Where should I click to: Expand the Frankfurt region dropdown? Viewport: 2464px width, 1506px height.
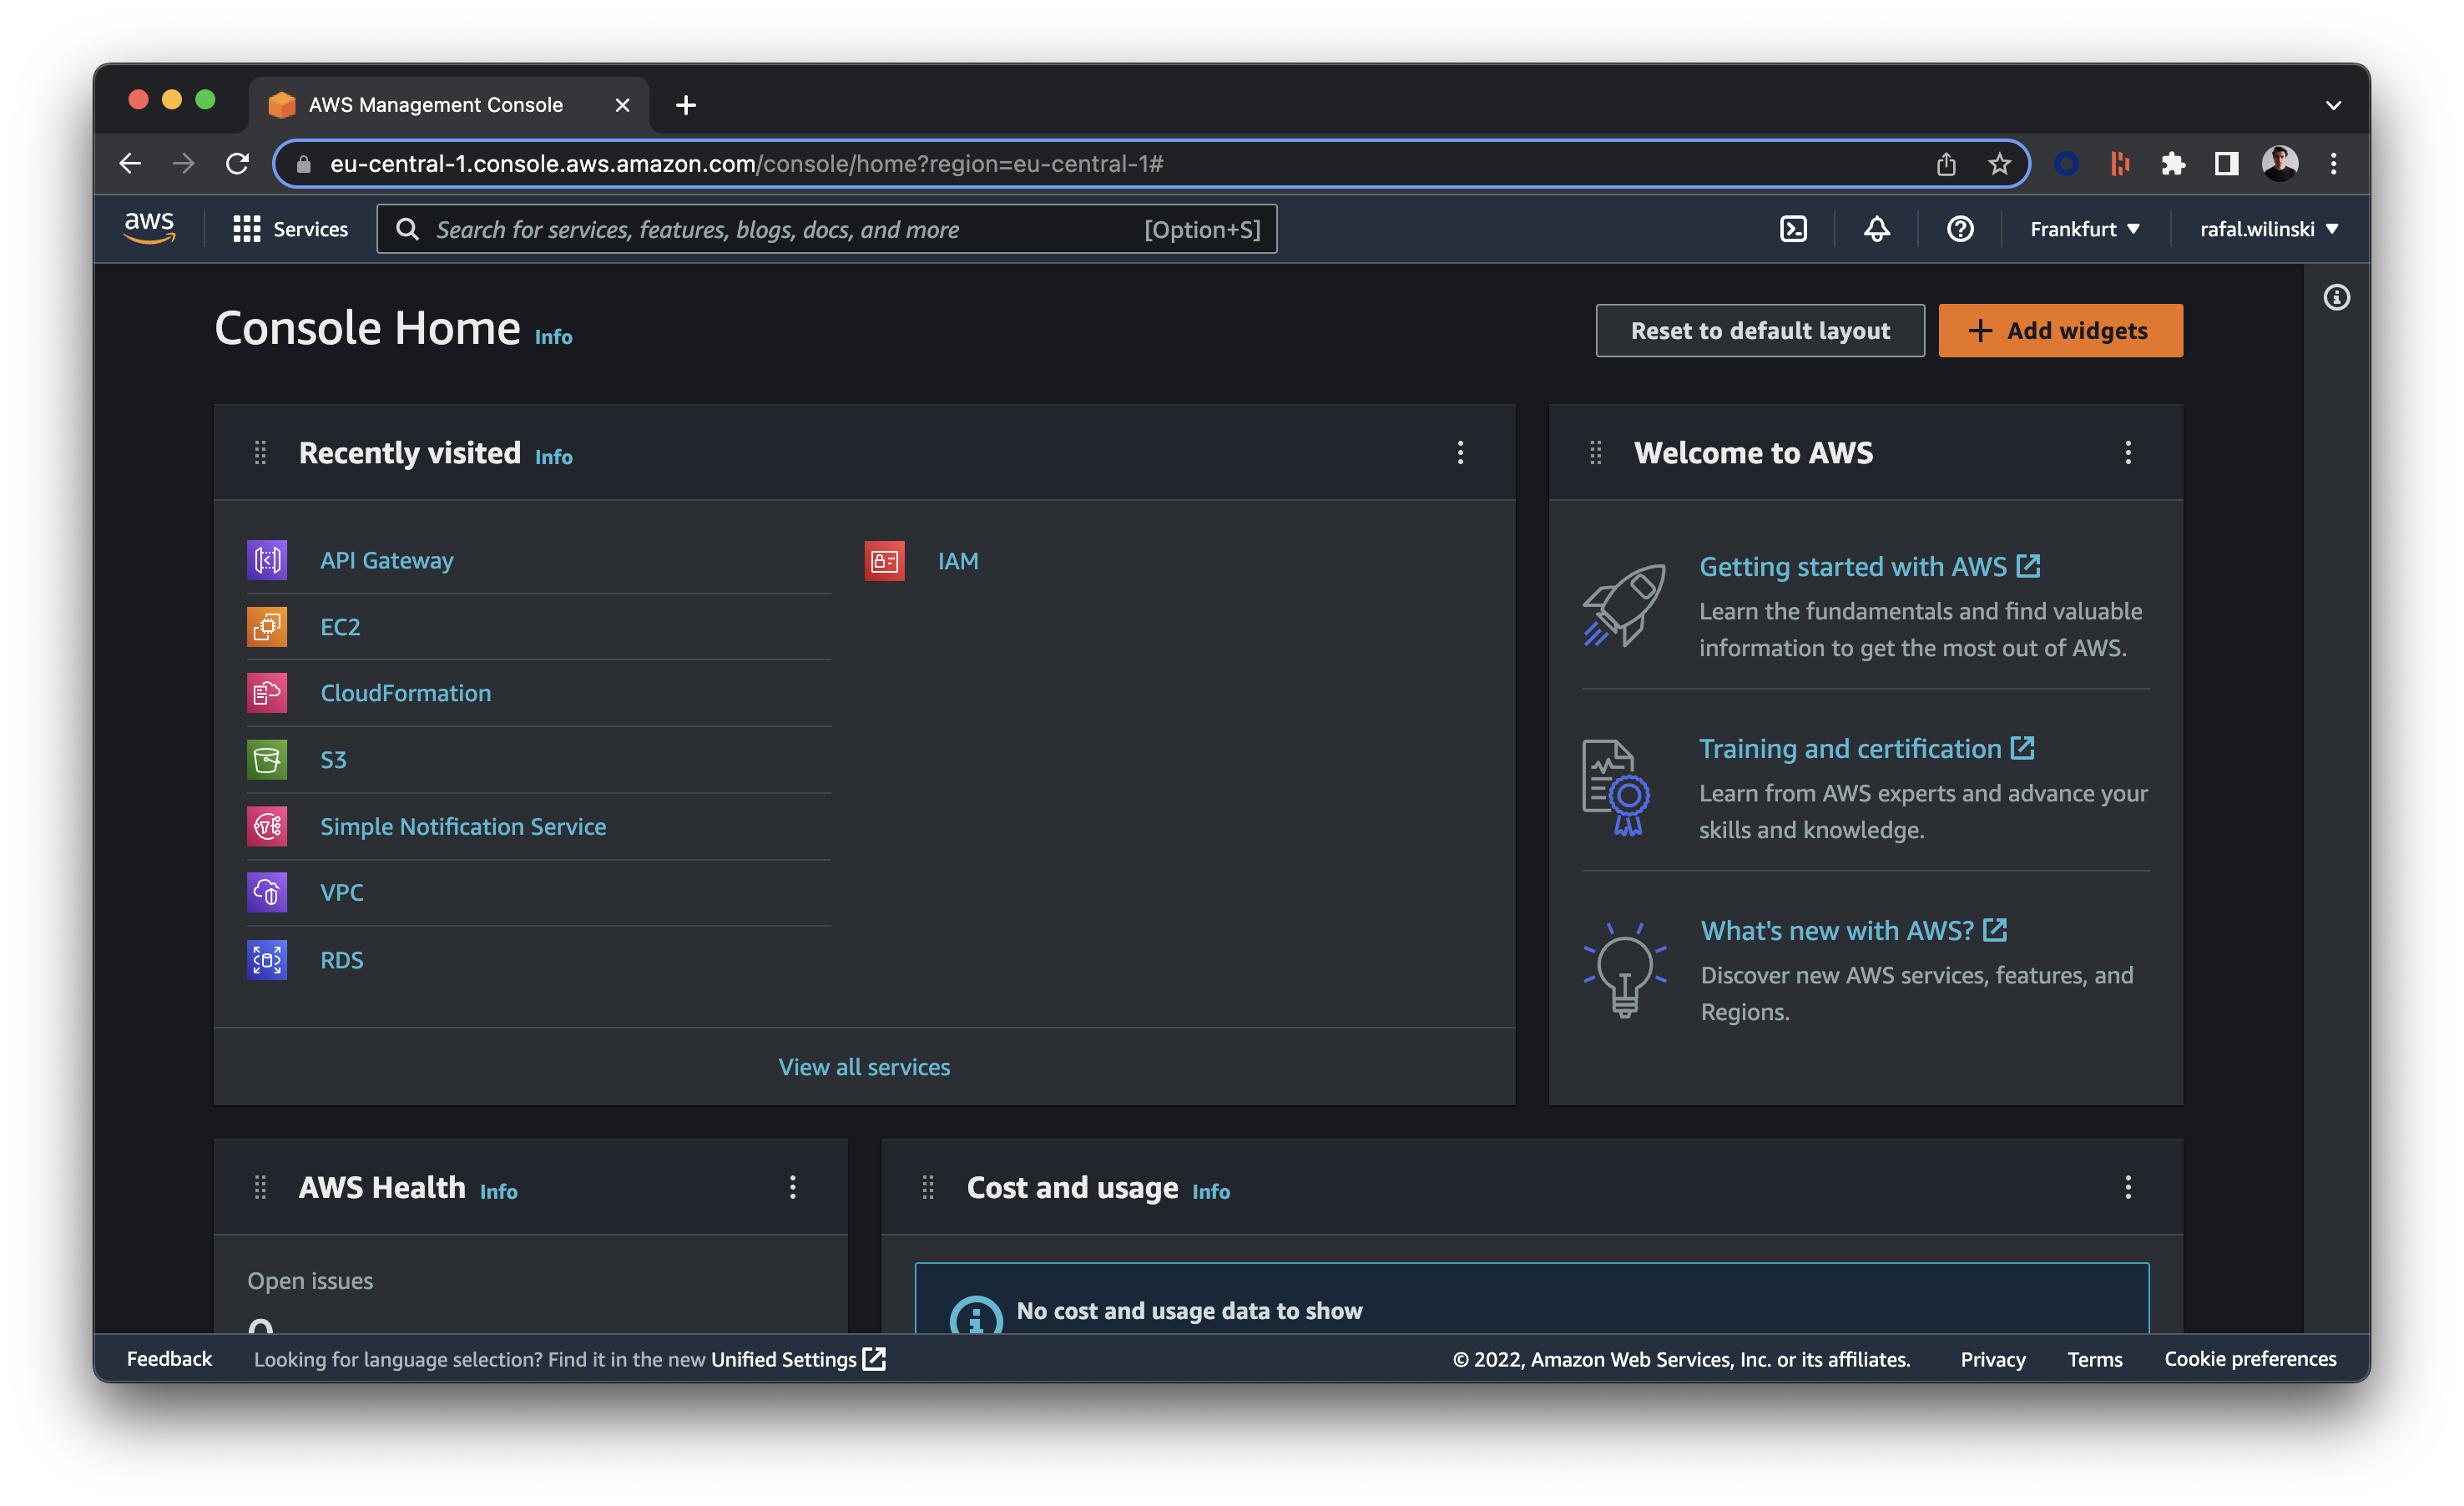point(2084,229)
